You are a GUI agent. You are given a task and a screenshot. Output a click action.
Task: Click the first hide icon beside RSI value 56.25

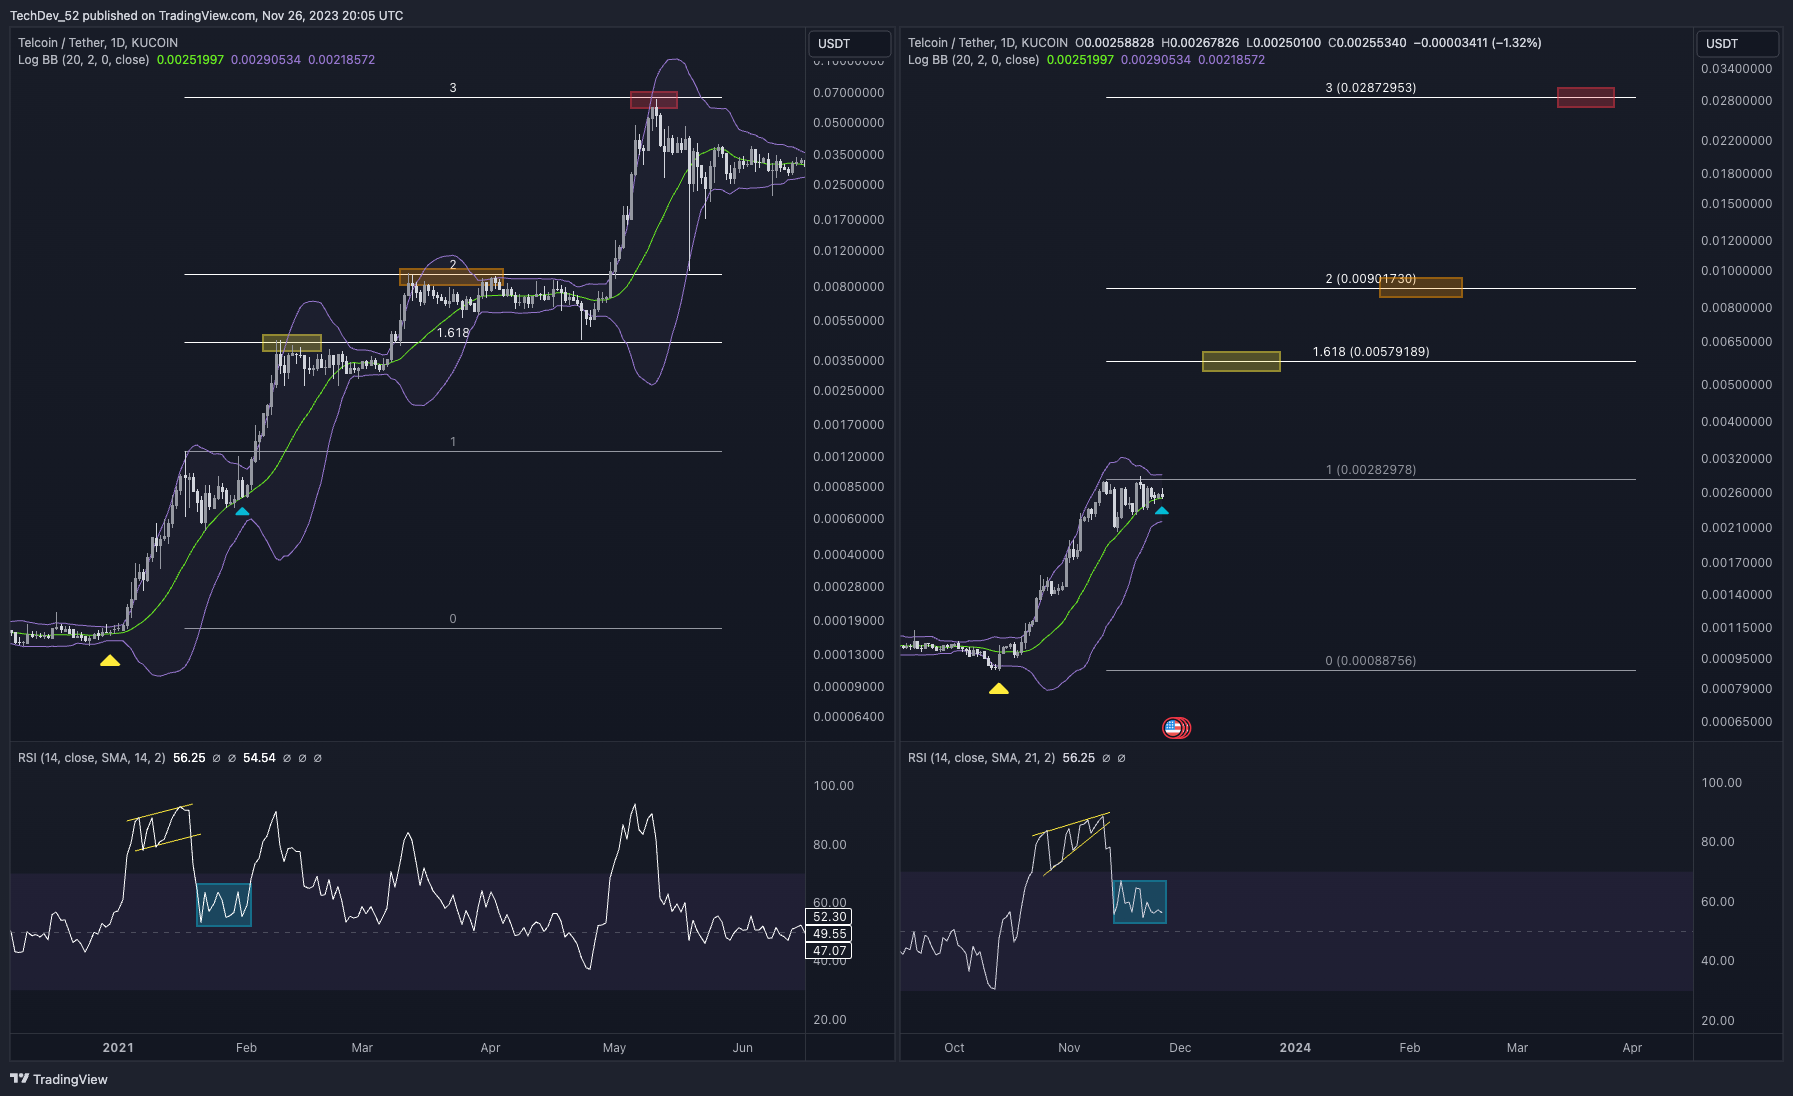click(216, 757)
